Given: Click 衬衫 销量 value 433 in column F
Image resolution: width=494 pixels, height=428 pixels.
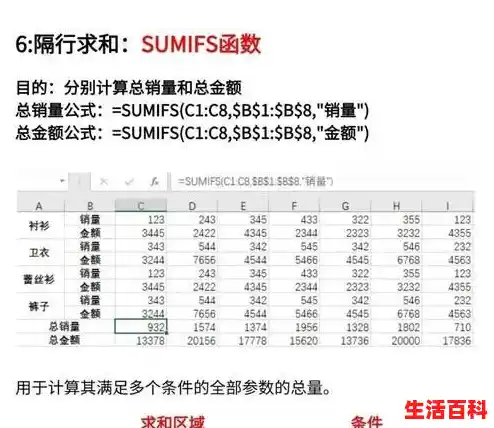Looking at the screenshot, I should pos(294,219).
